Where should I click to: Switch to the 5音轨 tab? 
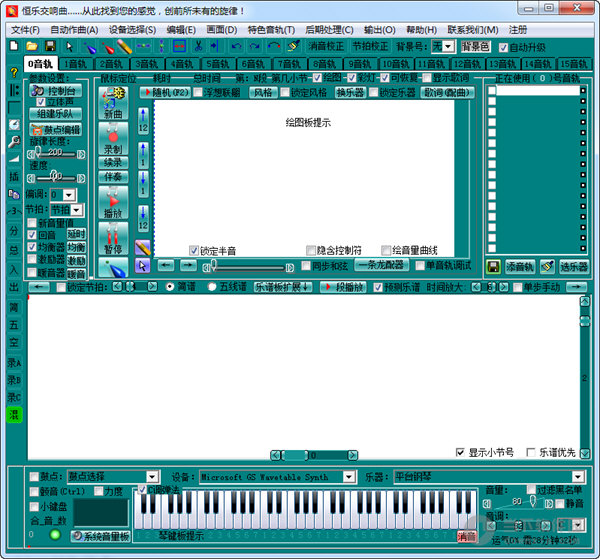pos(218,64)
